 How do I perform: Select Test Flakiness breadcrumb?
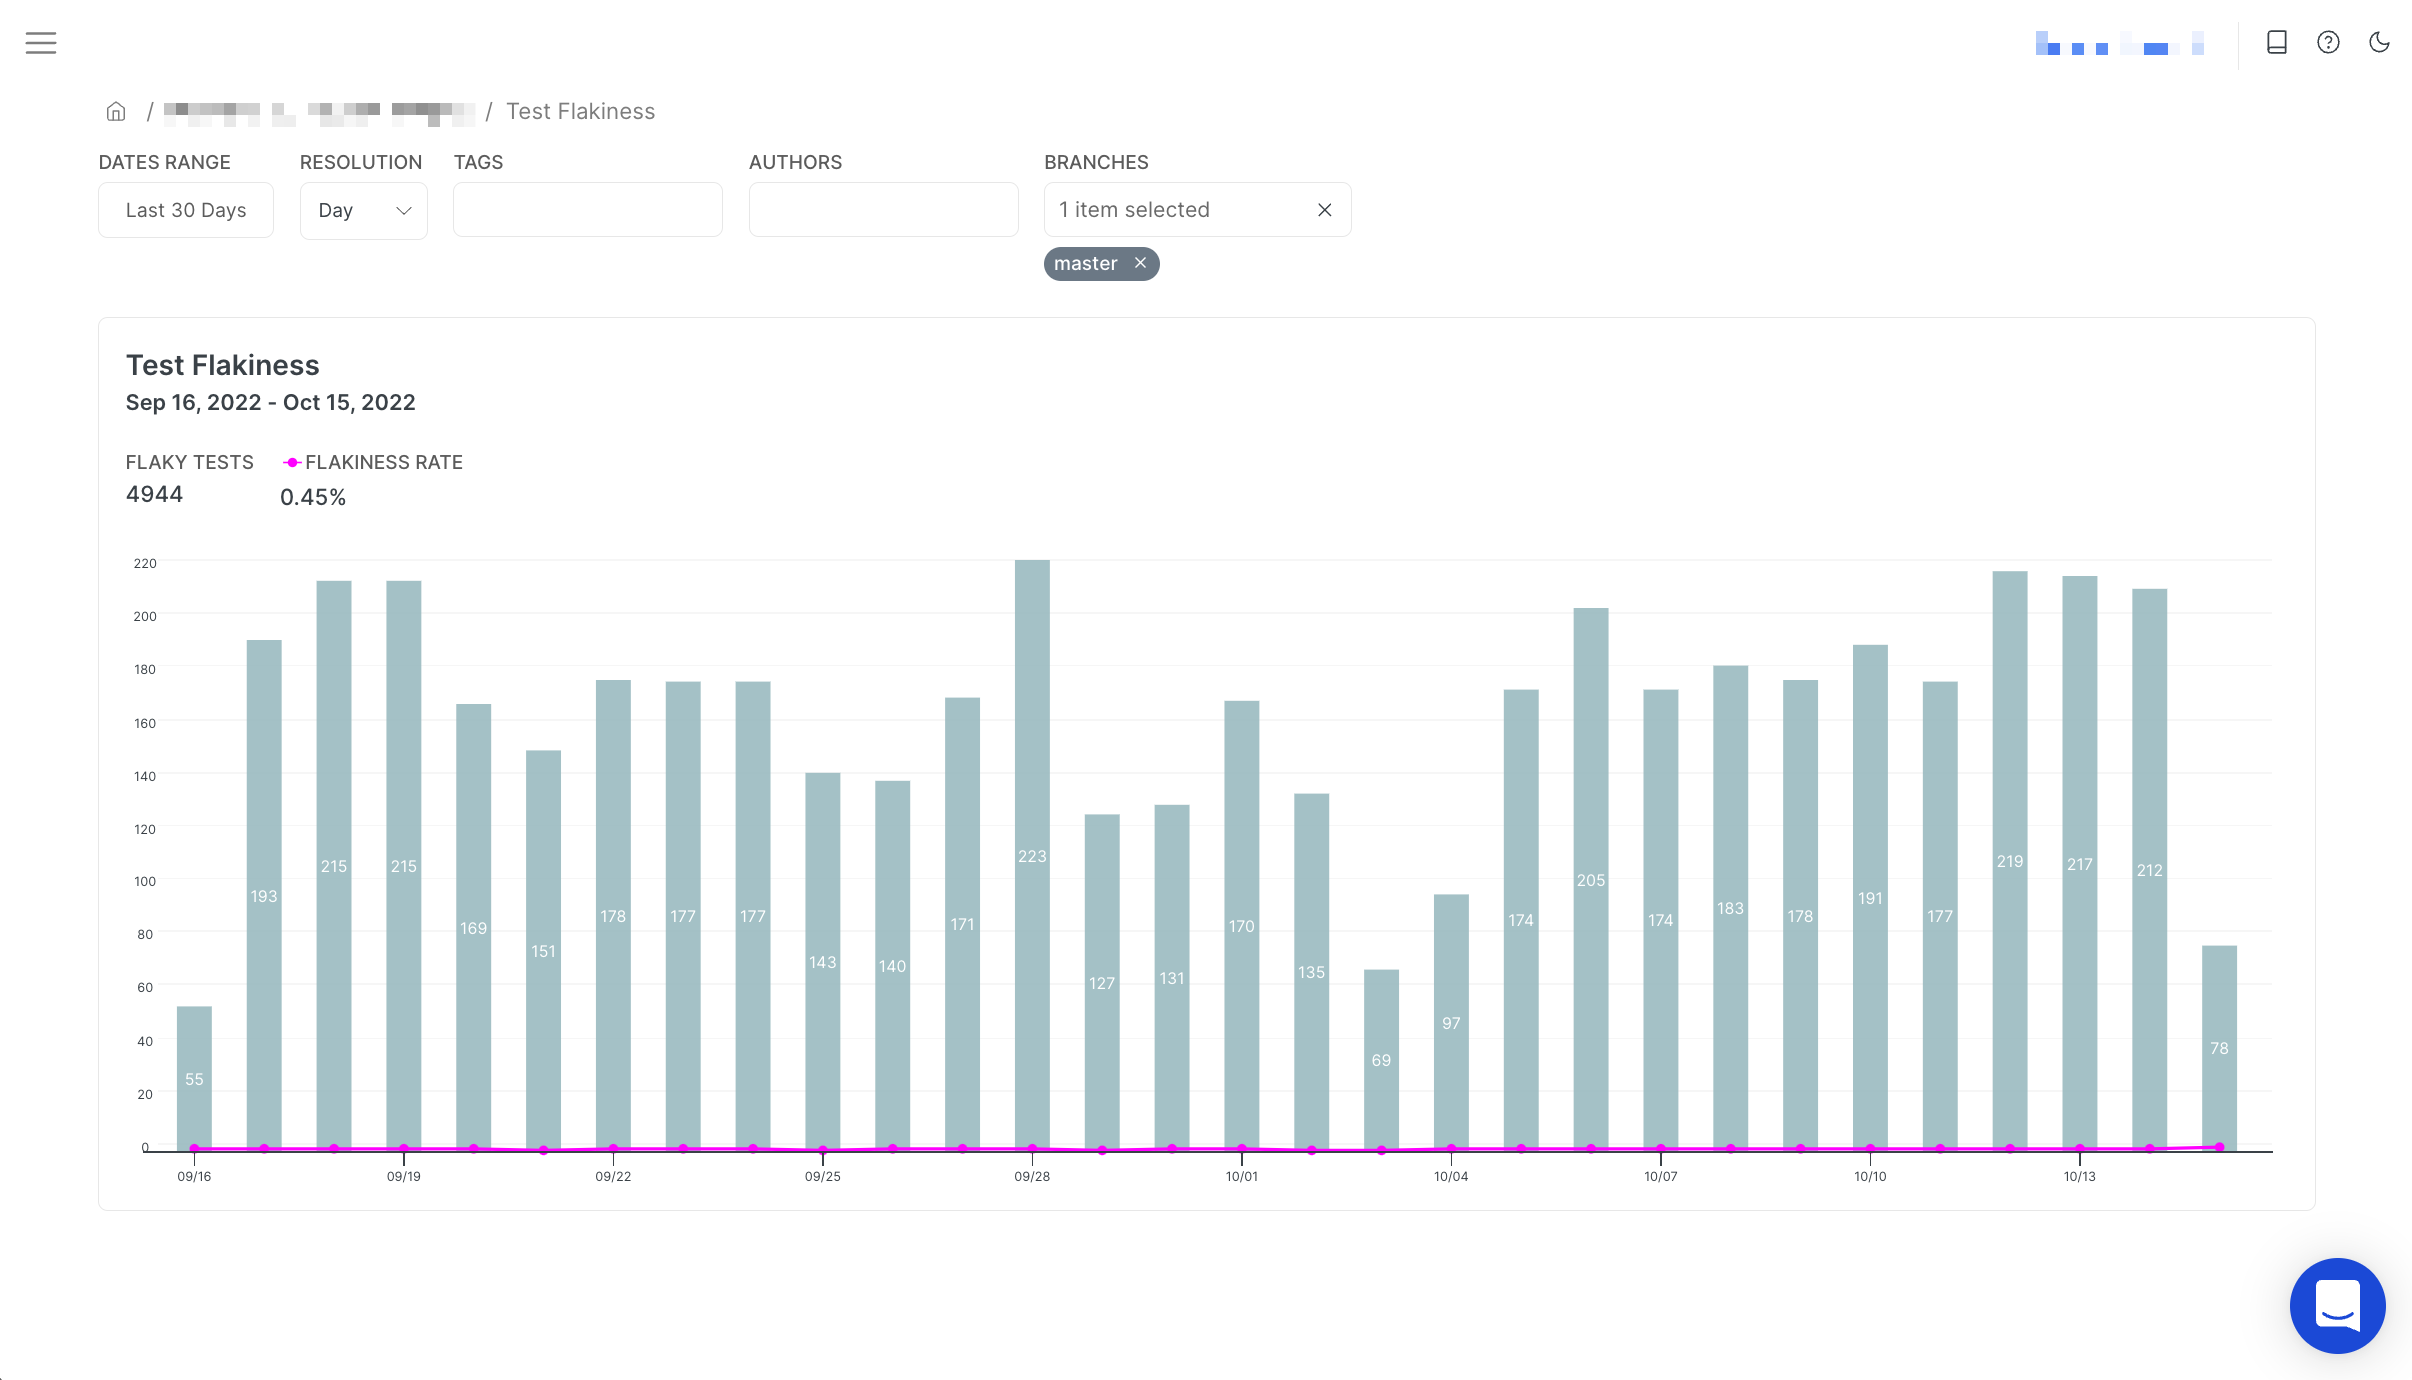coord(580,111)
